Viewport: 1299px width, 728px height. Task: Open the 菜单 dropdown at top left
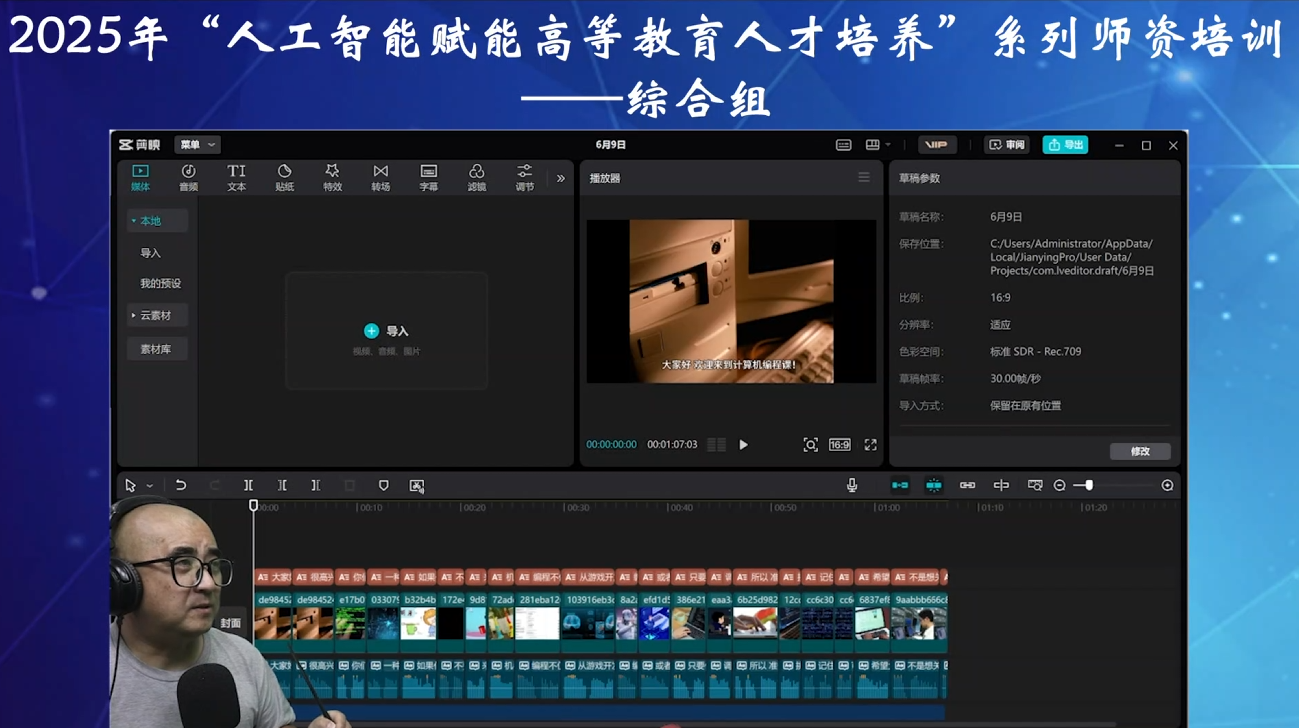coord(197,144)
